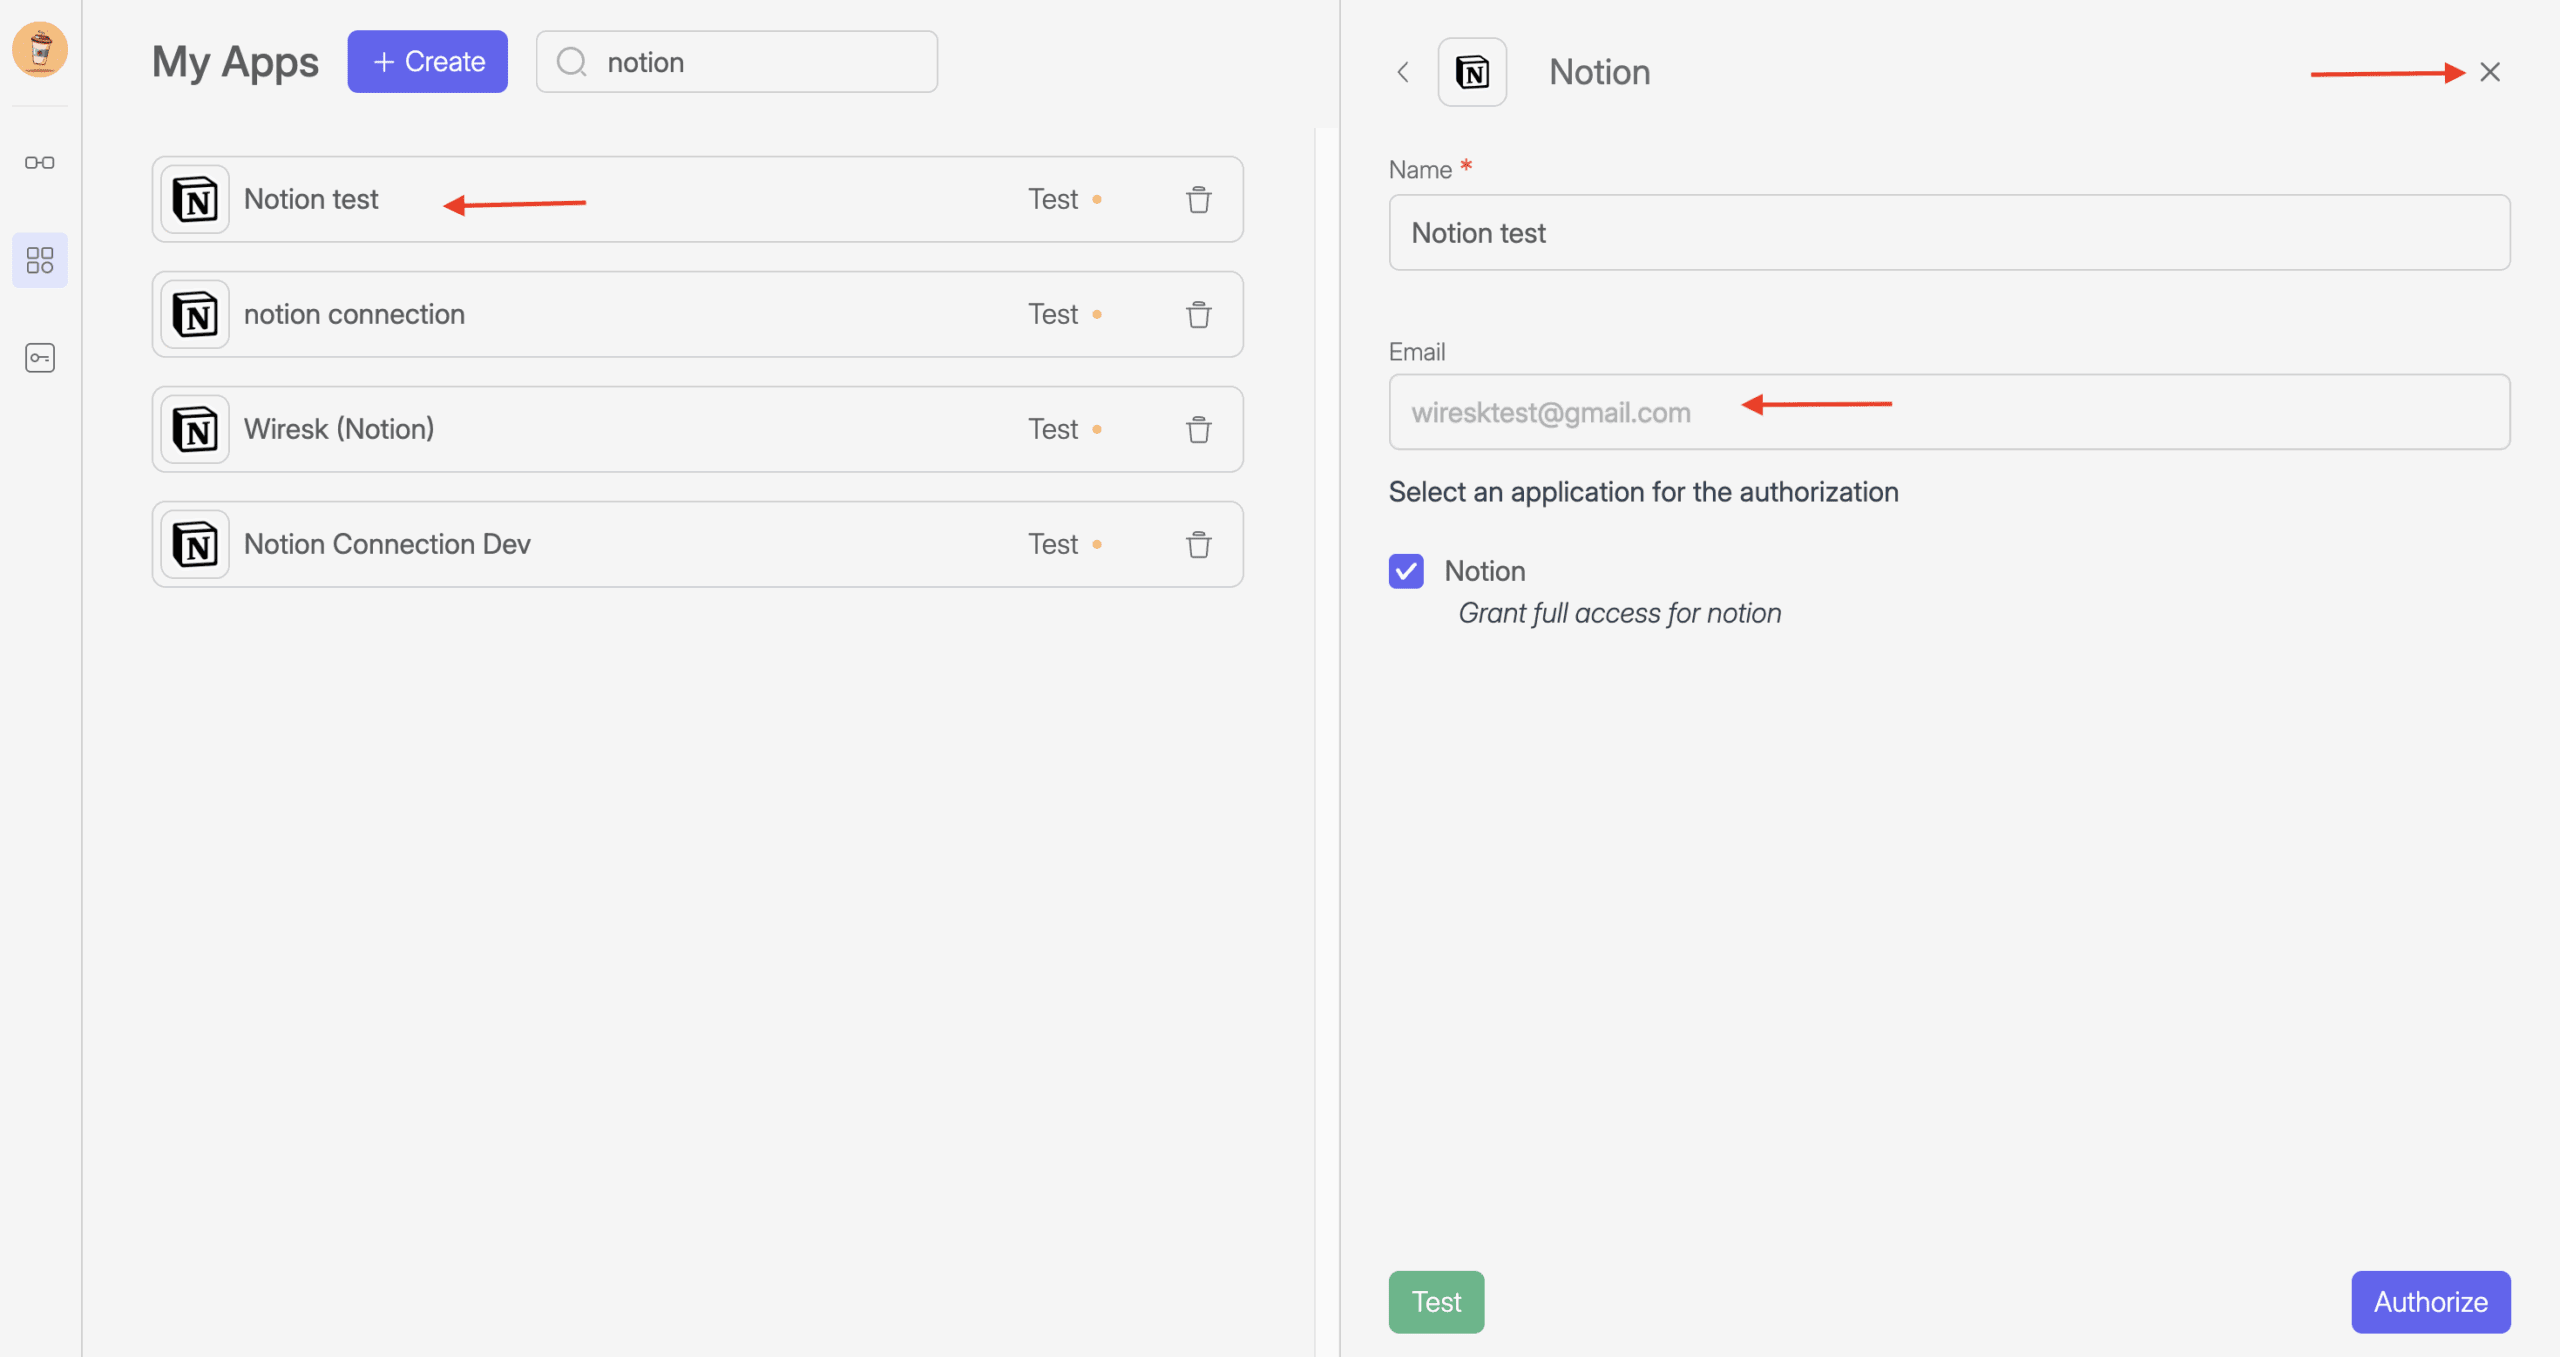Click the search magnifier icon

coord(572,62)
